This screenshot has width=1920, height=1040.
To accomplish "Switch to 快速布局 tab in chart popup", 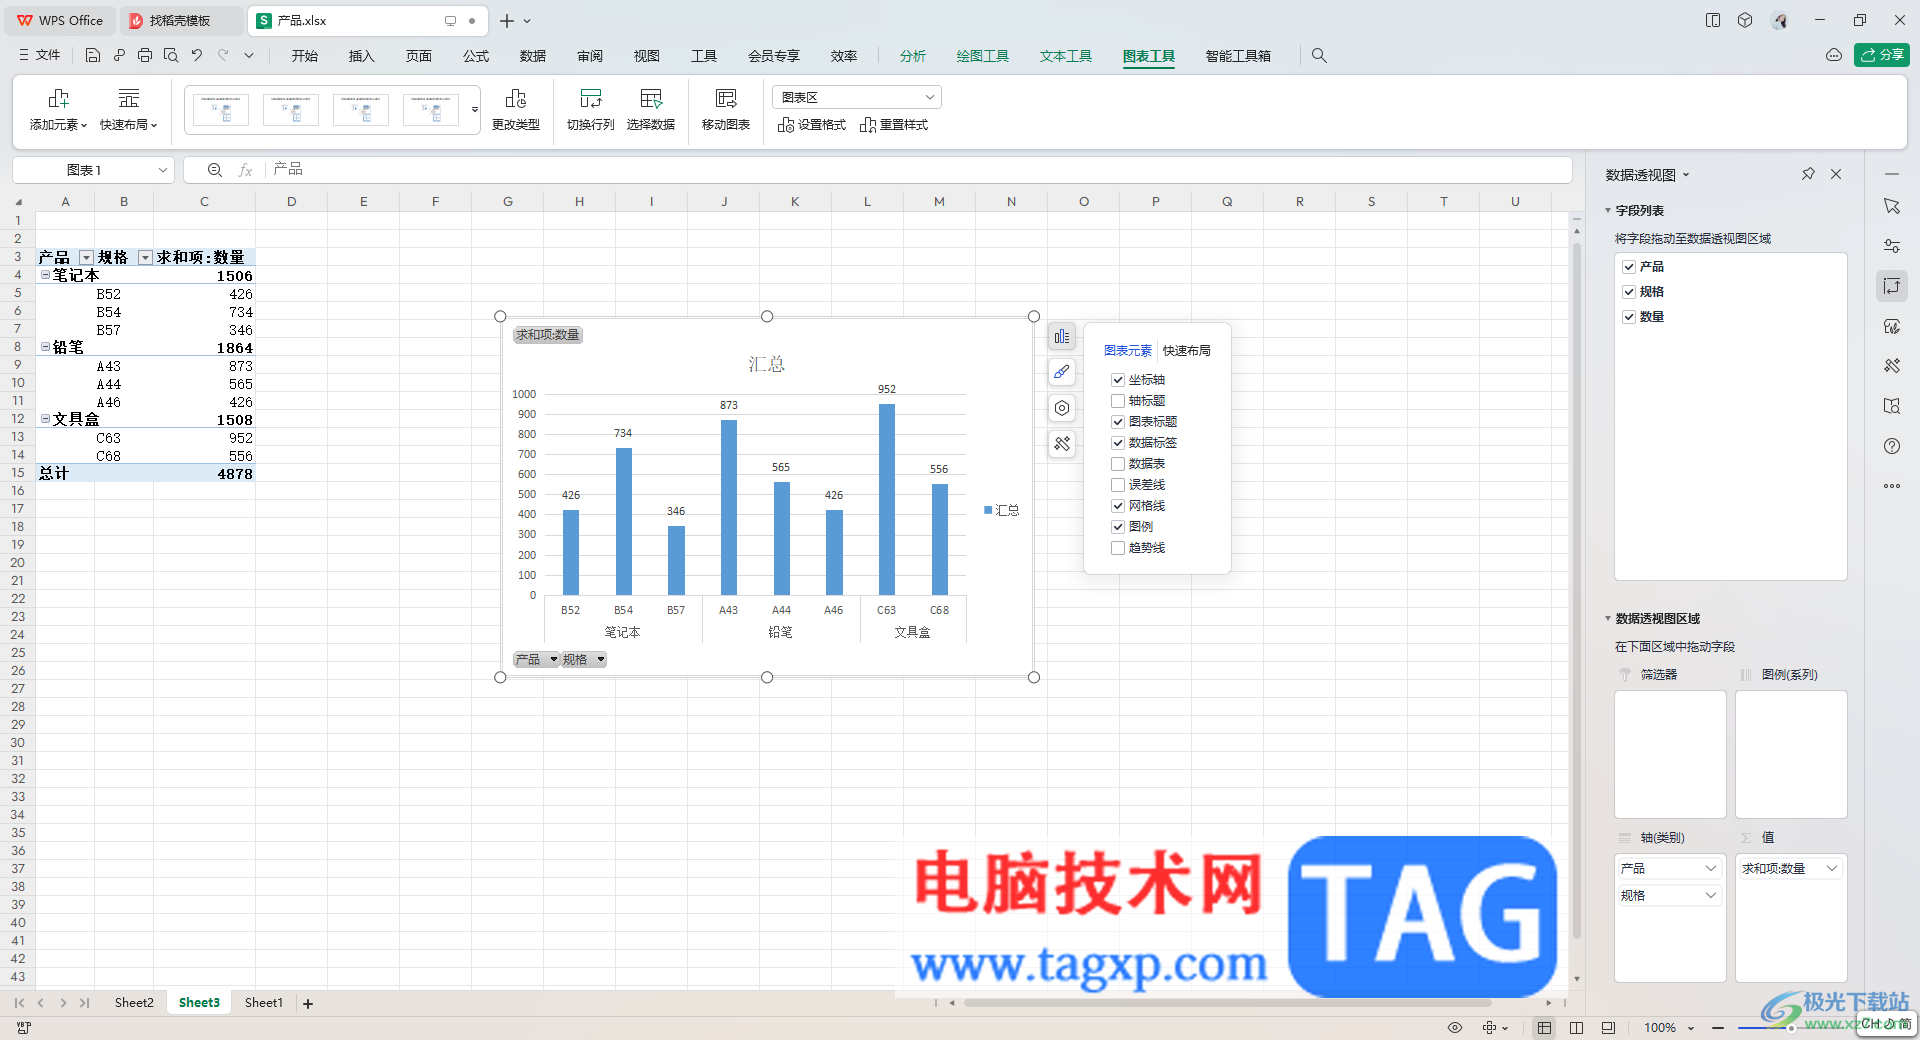I will [1187, 351].
